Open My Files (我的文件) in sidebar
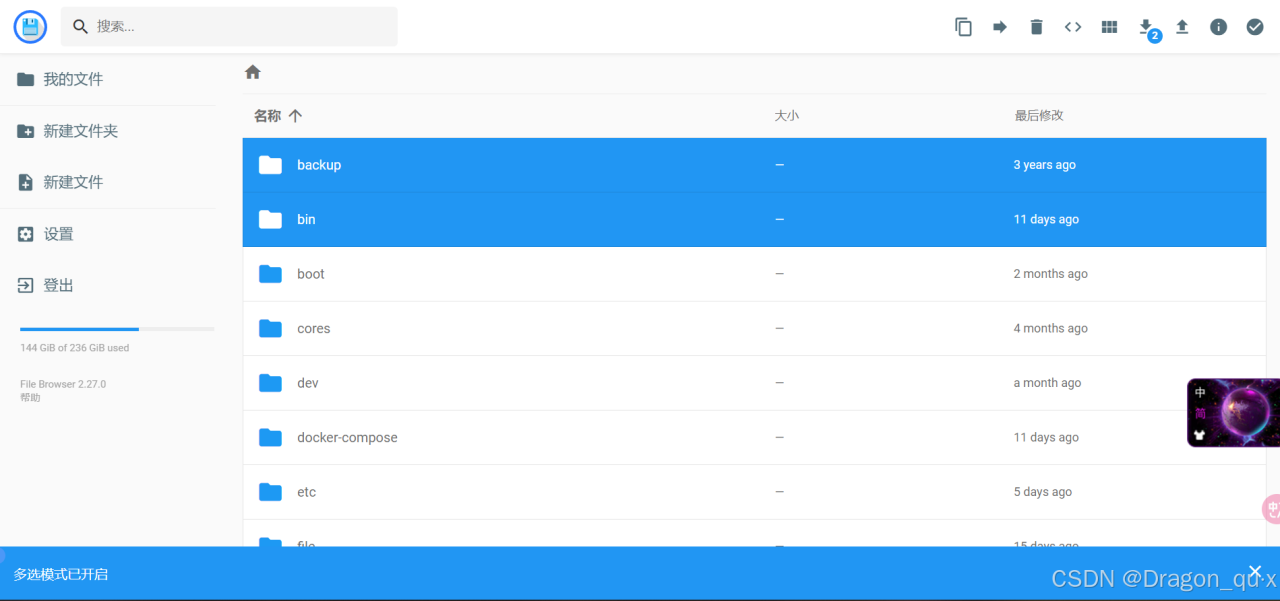The image size is (1280, 601). 108,79
